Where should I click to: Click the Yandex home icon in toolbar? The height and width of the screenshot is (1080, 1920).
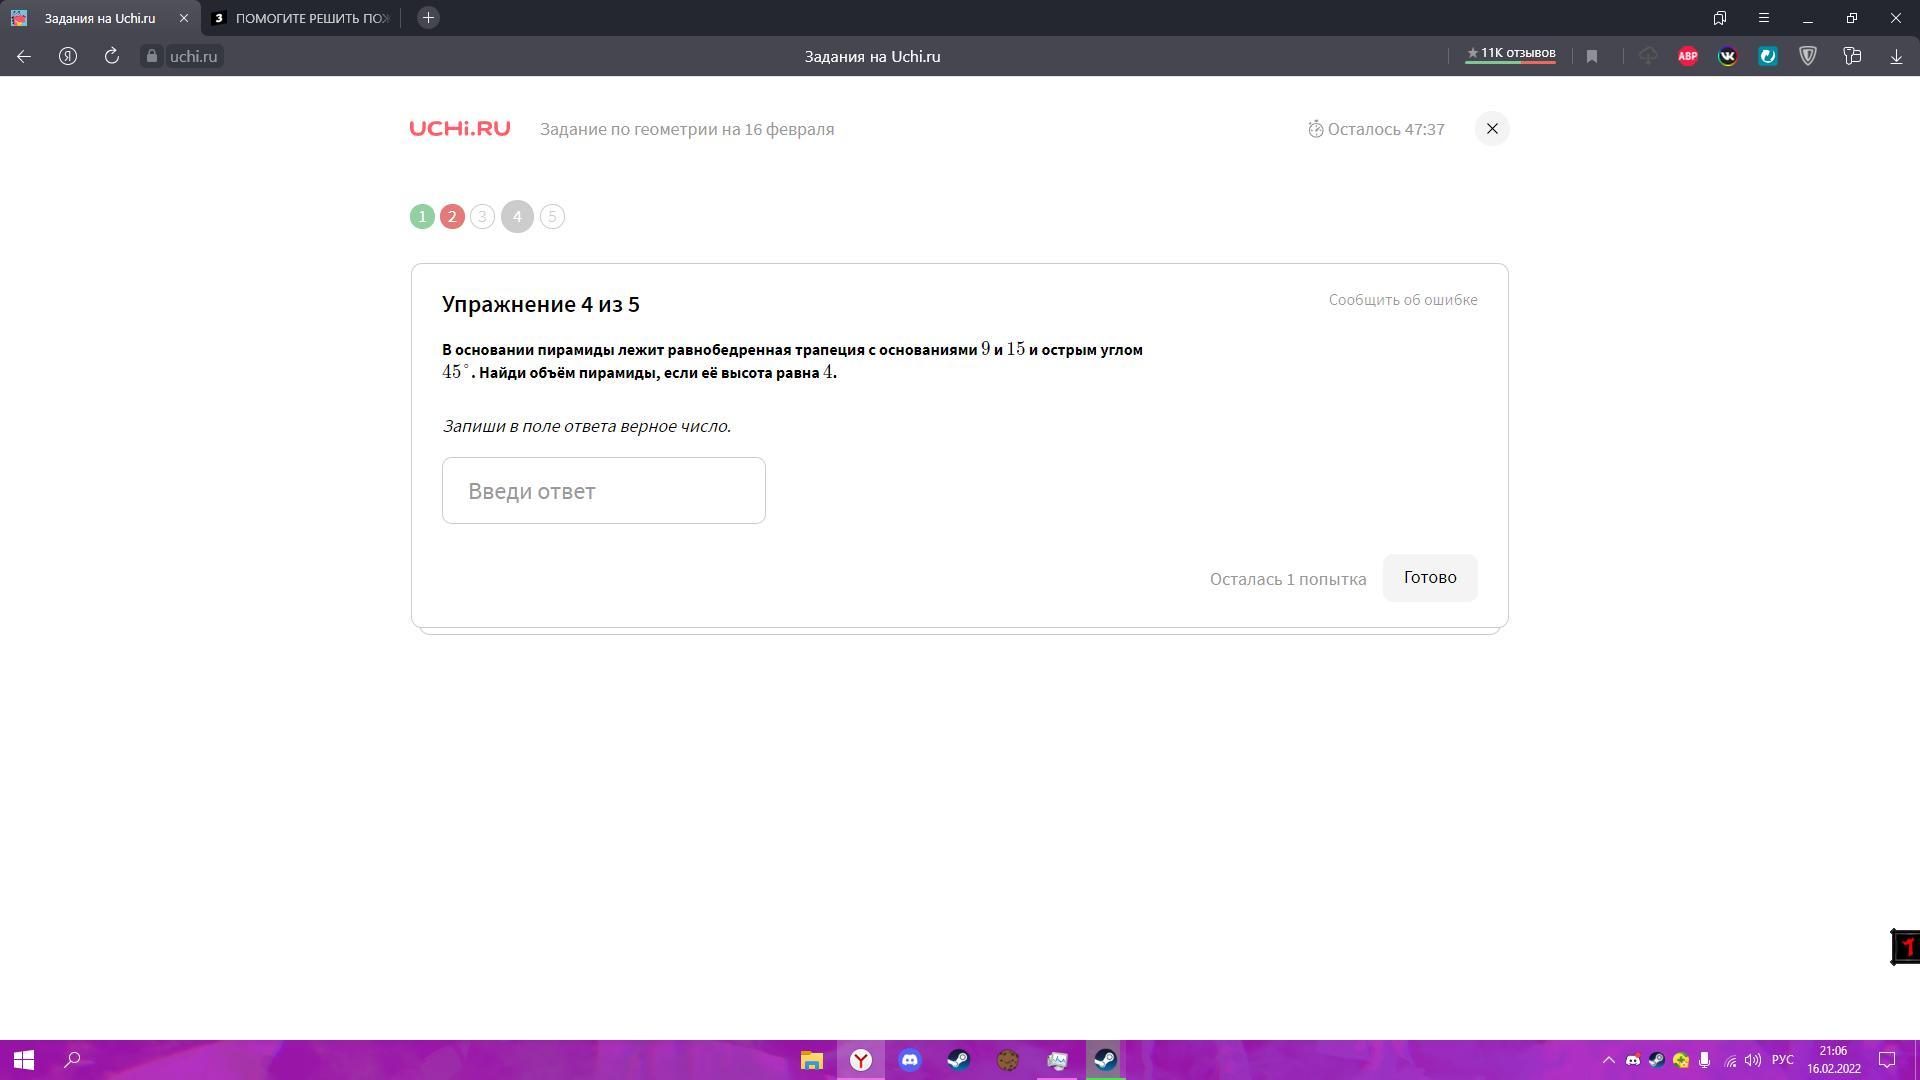[x=68, y=57]
